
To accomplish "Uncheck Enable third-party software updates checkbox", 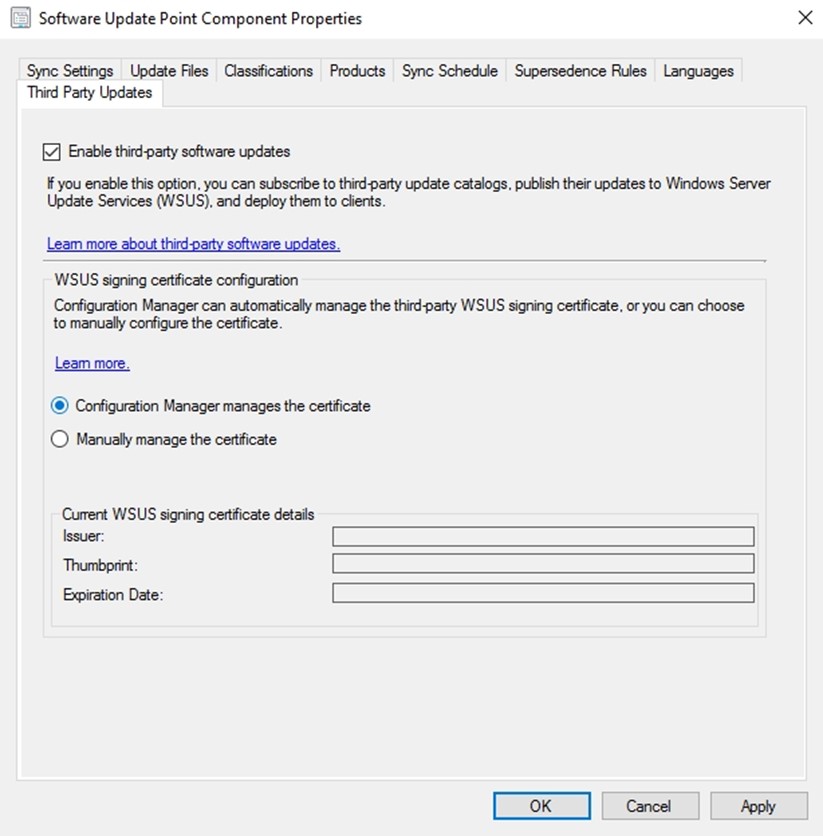I will pos(52,152).
